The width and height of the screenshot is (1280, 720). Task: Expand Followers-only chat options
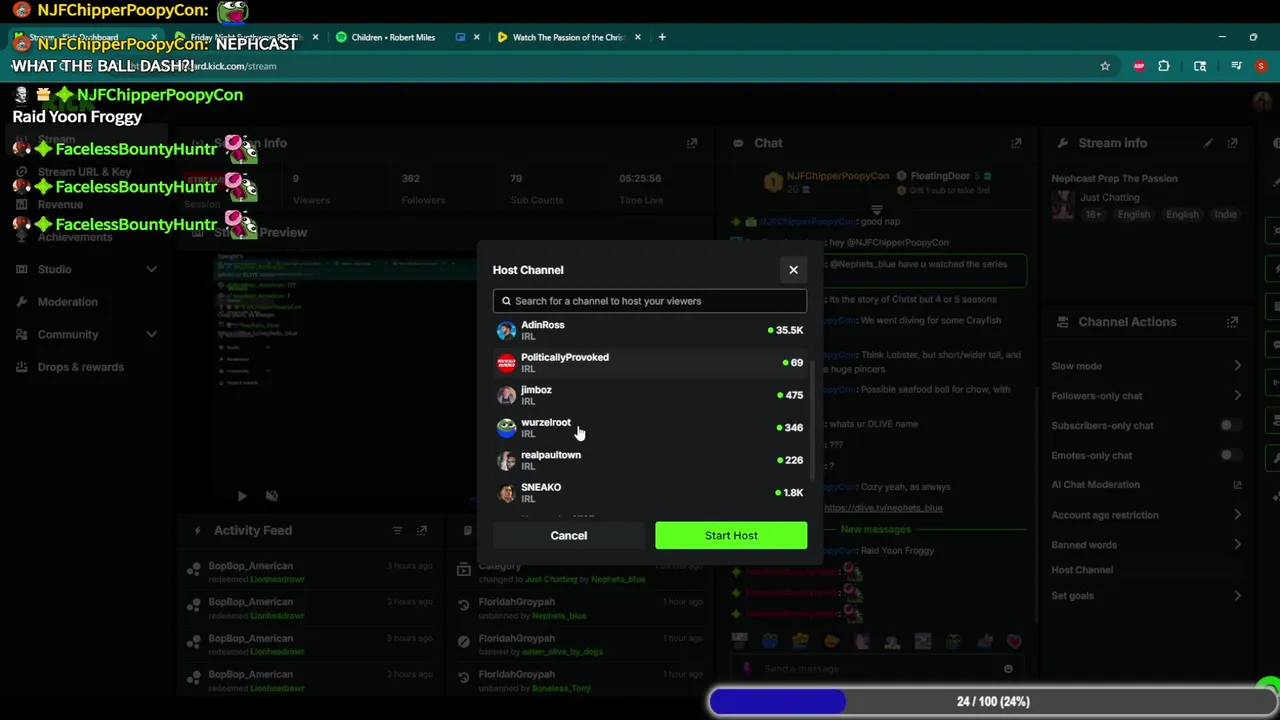tap(1237, 396)
